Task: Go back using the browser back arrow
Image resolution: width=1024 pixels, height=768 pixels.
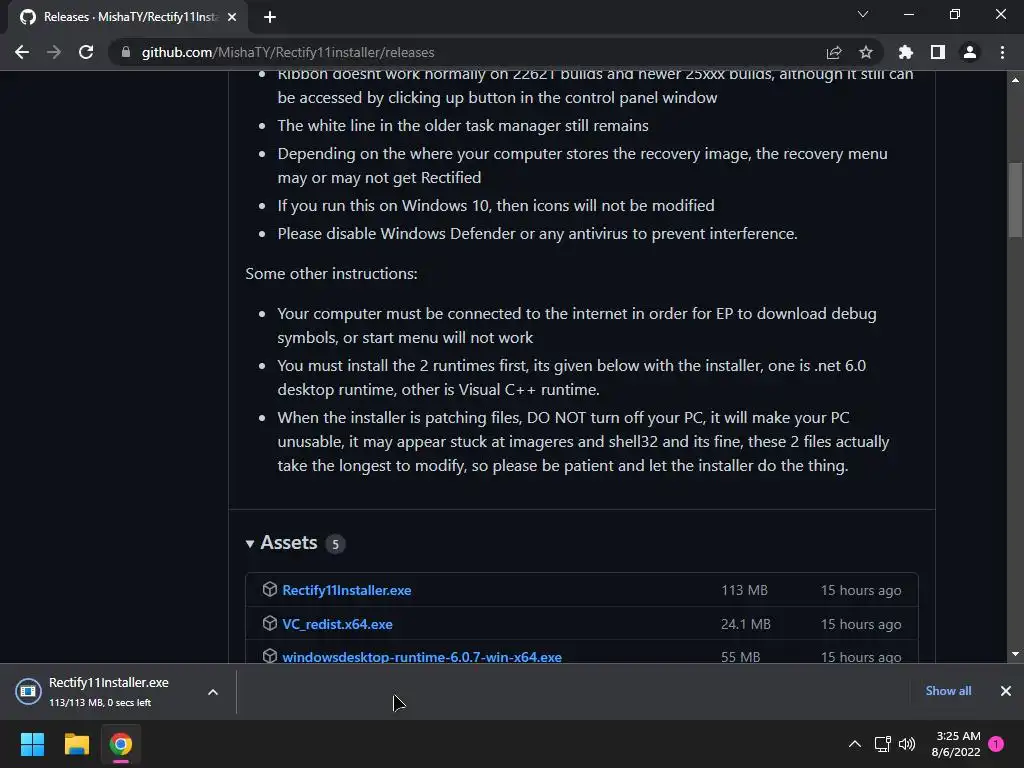Action: pyautogui.click(x=22, y=52)
